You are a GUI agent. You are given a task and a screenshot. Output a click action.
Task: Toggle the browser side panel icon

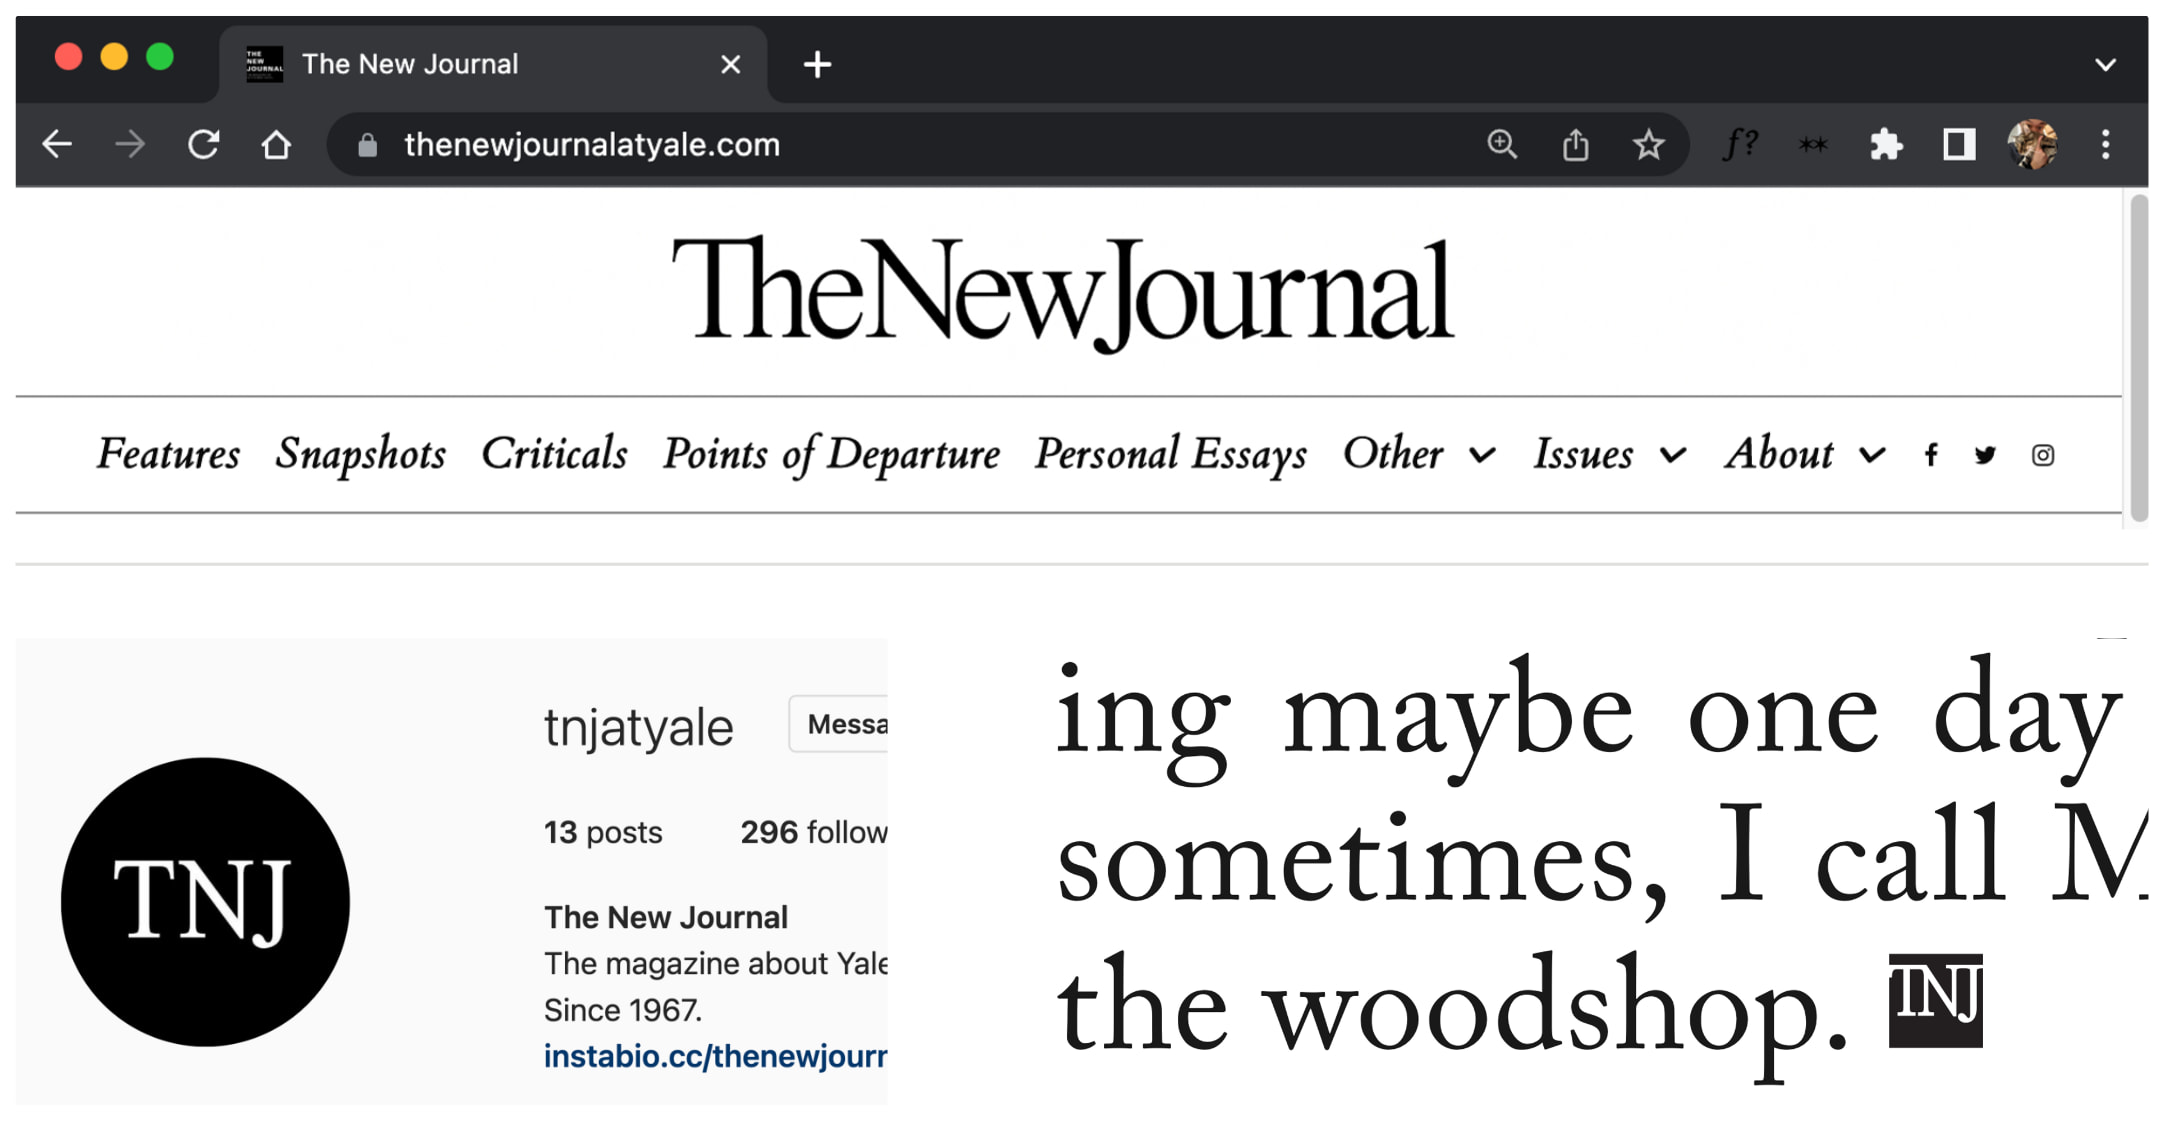tap(1959, 145)
